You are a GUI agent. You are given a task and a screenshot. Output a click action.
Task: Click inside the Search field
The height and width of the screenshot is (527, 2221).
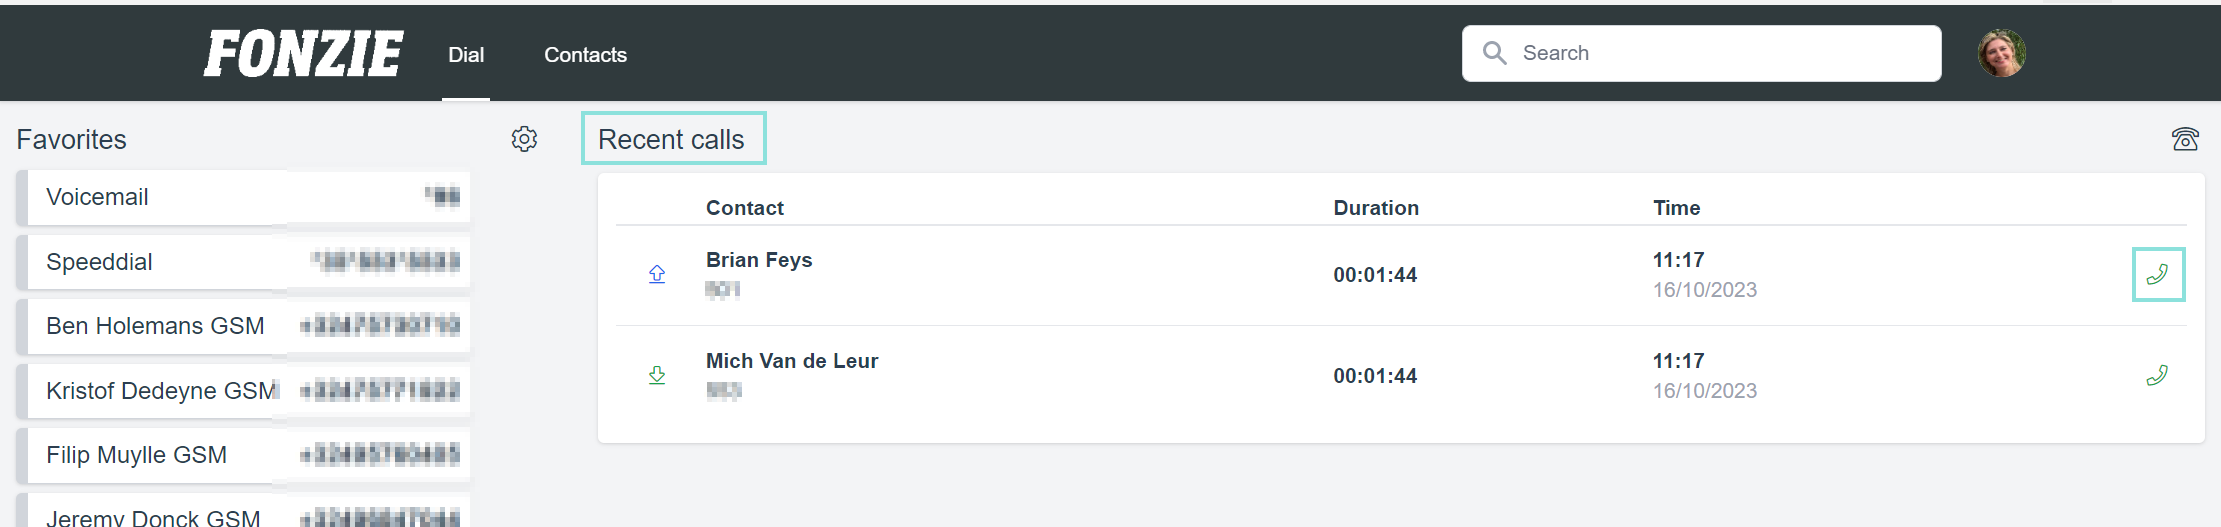(1702, 53)
